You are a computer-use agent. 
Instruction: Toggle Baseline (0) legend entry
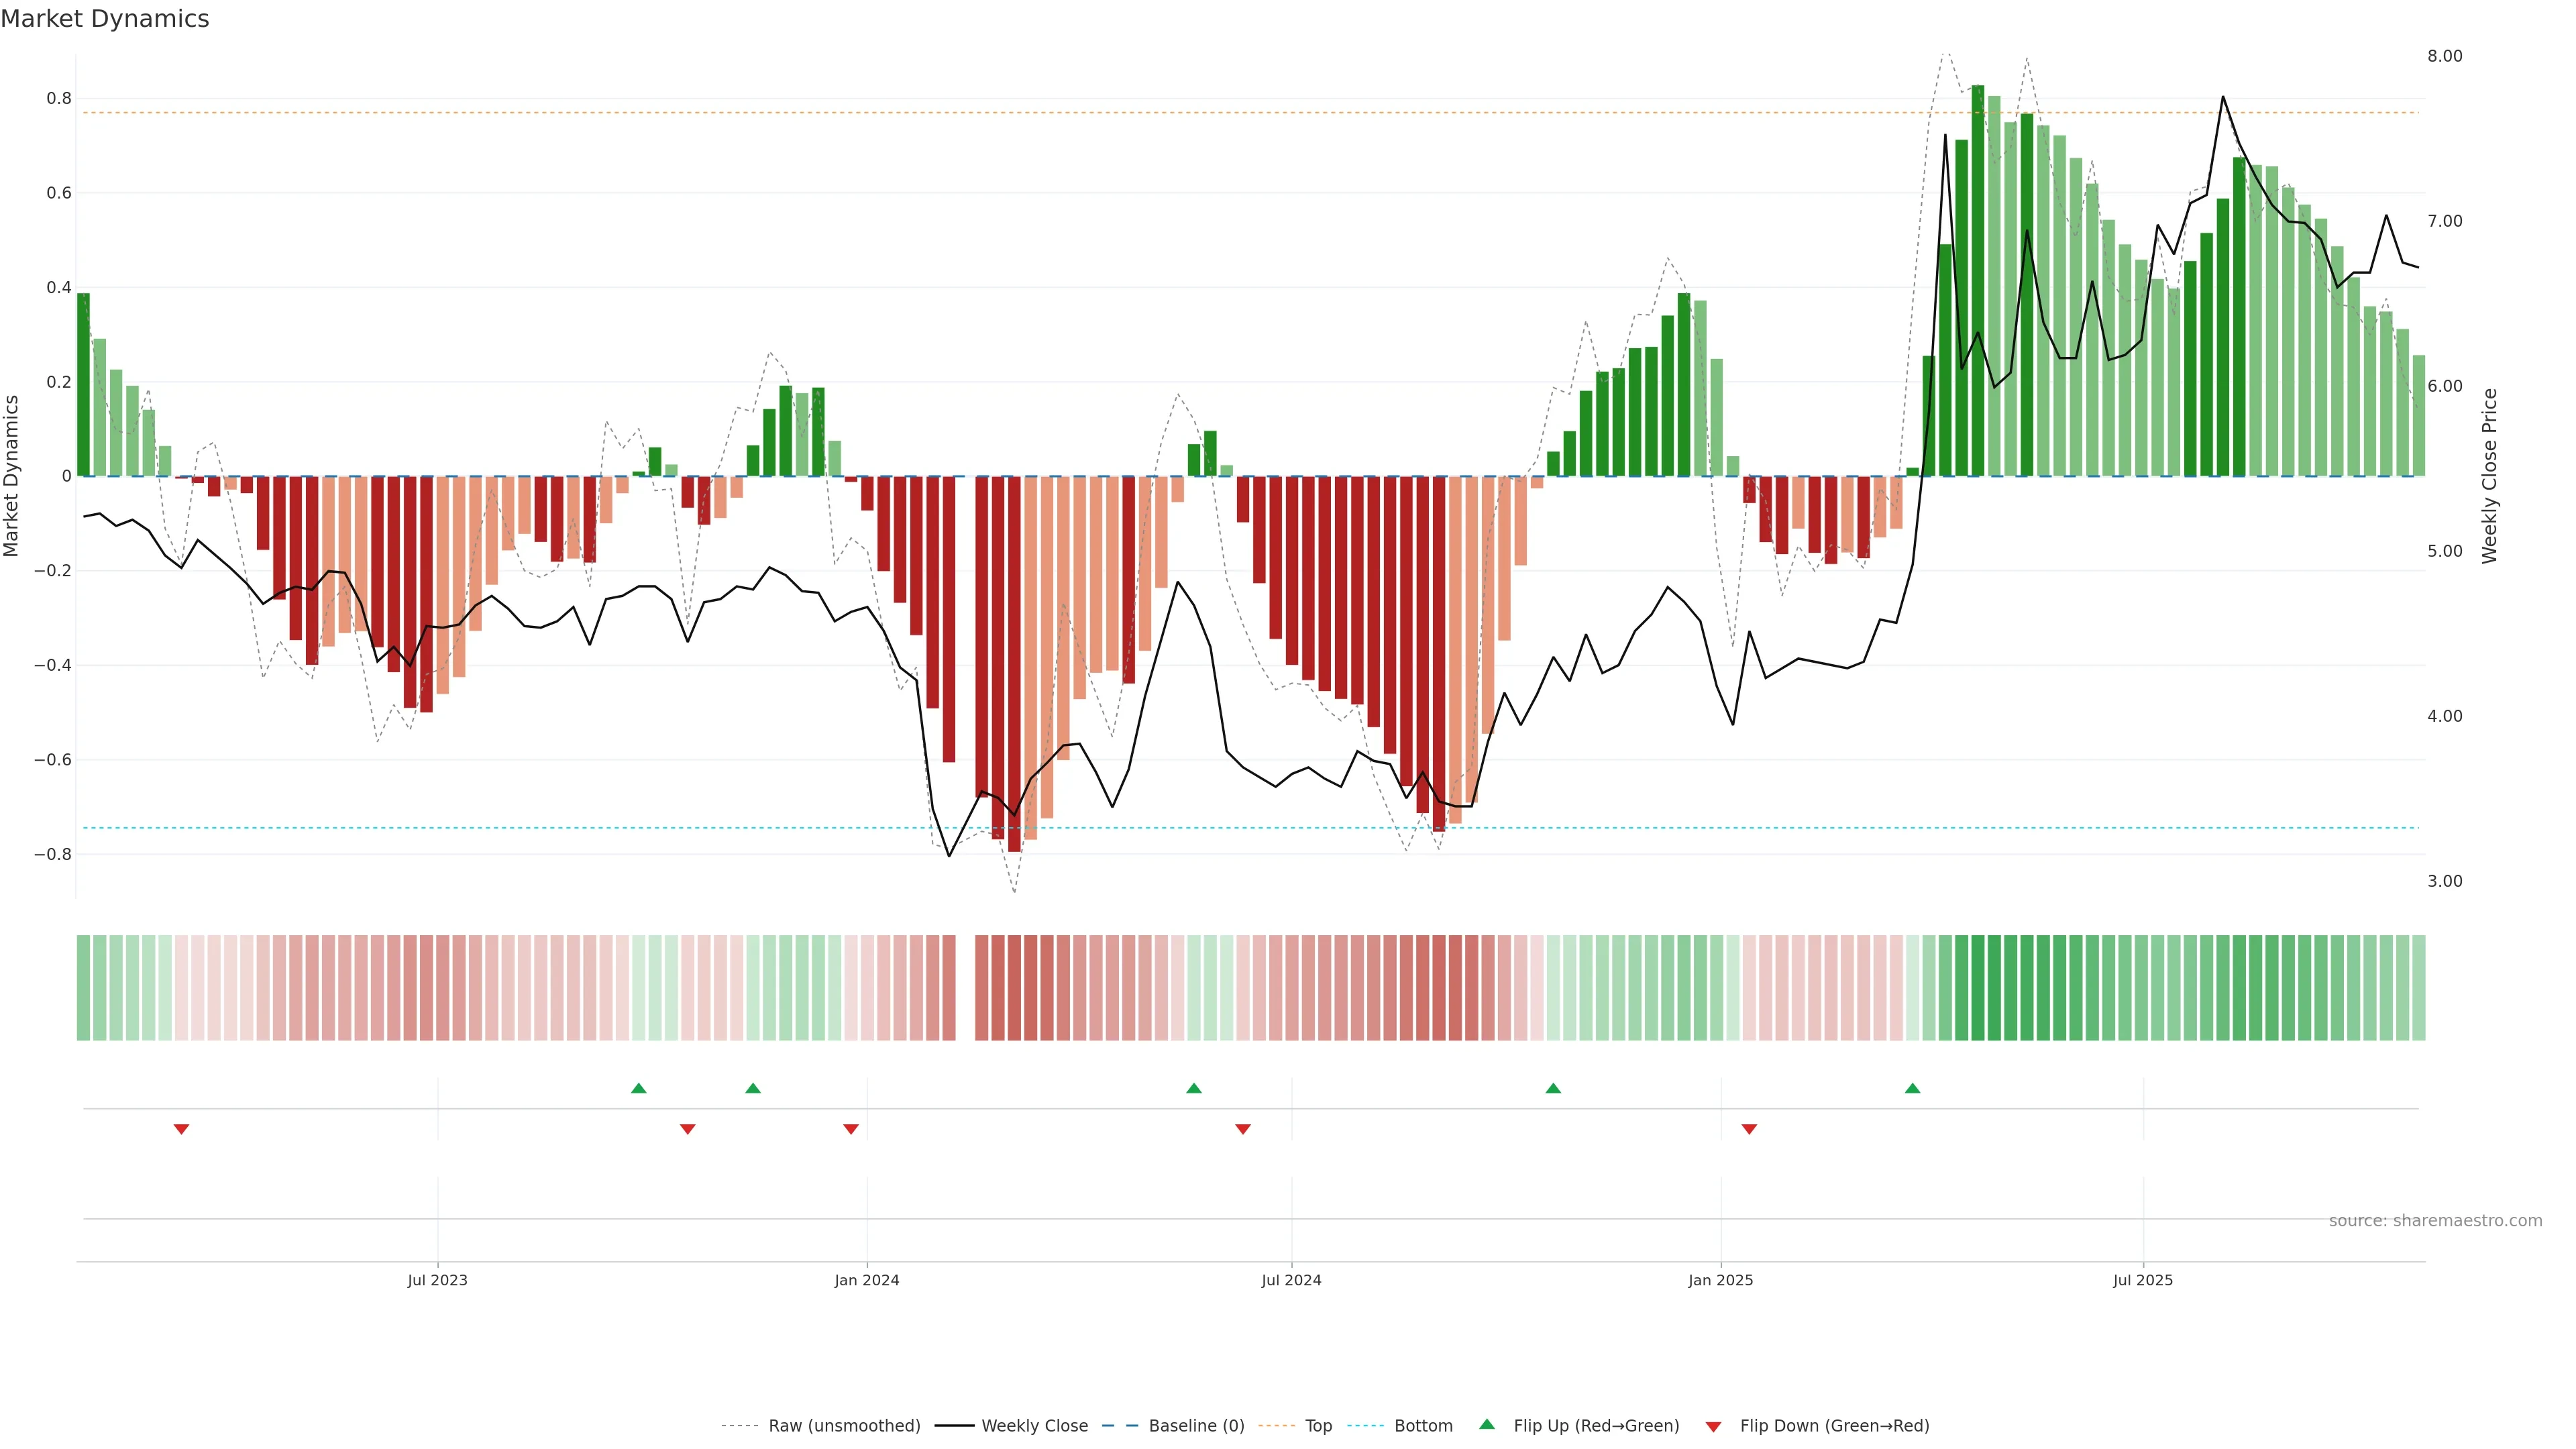tap(1196, 1426)
